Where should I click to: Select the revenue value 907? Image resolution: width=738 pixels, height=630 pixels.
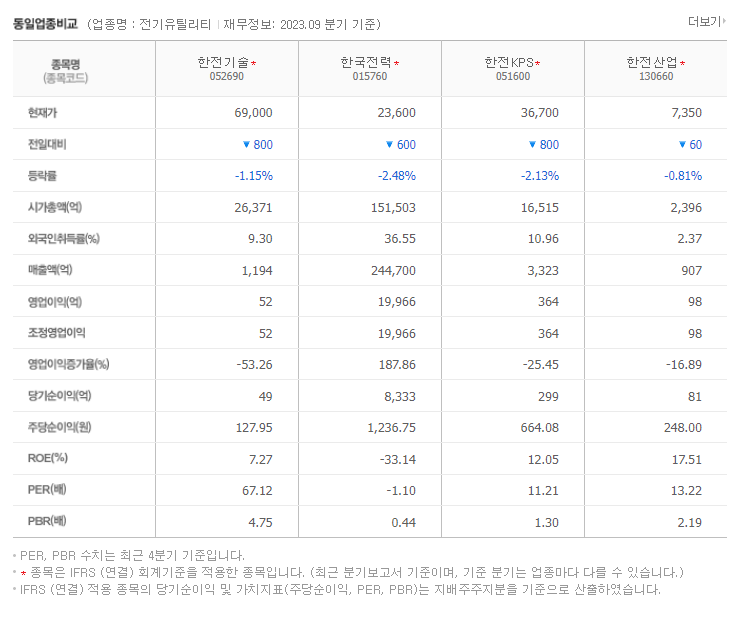pyautogui.click(x=691, y=271)
